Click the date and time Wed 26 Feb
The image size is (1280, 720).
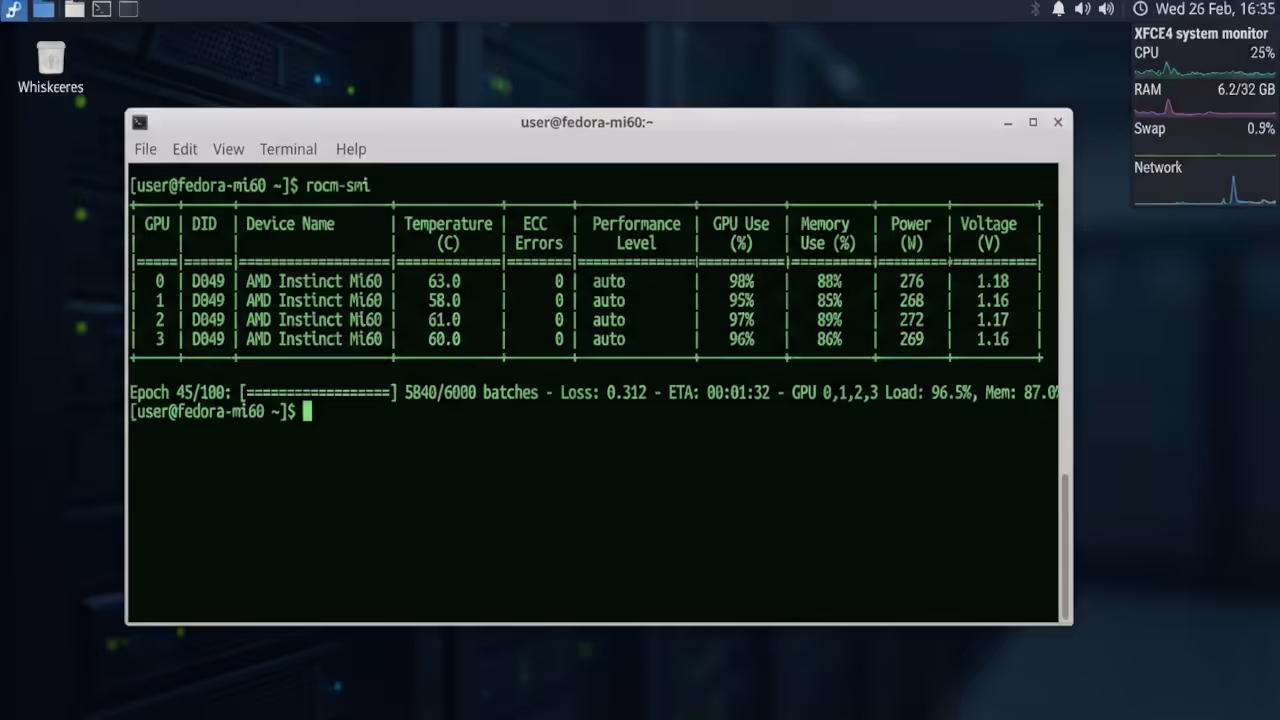(1215, 9)
